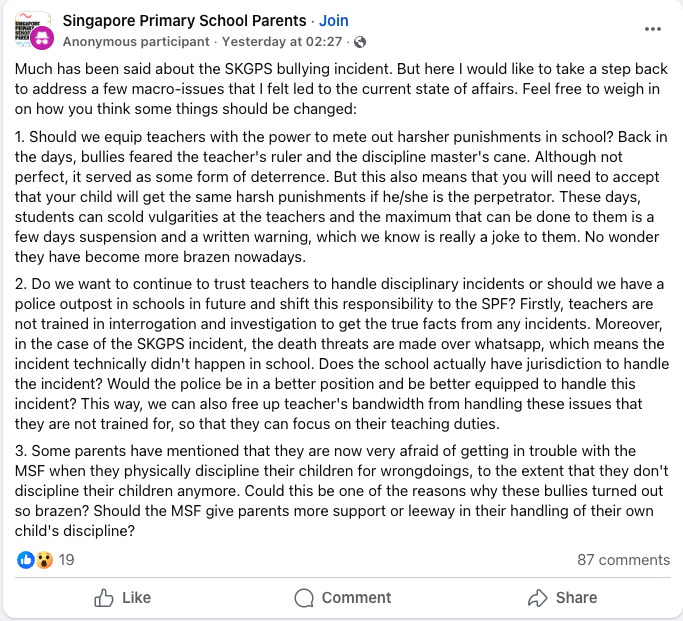
Task: Show who reacted via the 19 count
Action: pos(67,560)
